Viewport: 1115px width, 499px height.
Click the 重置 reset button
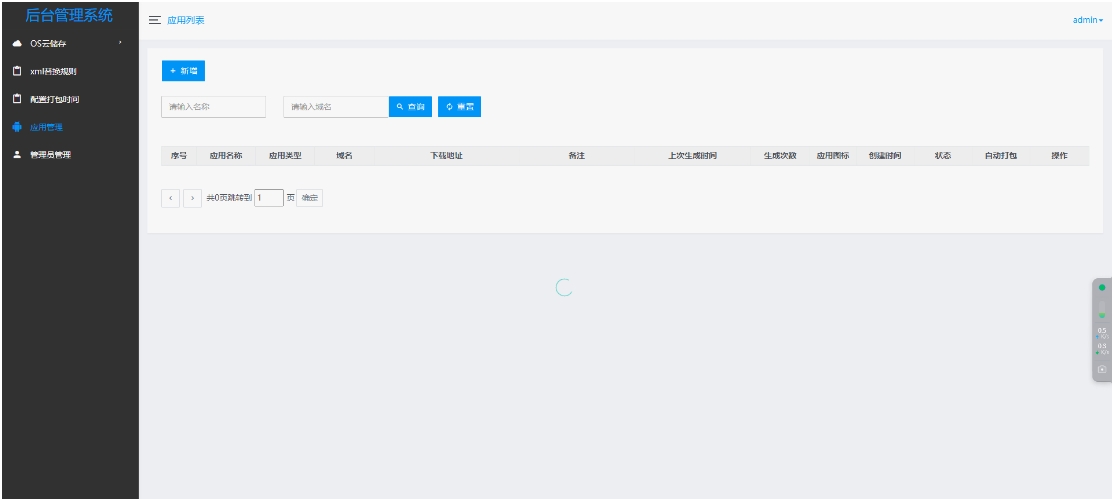[x=459, y=107]
